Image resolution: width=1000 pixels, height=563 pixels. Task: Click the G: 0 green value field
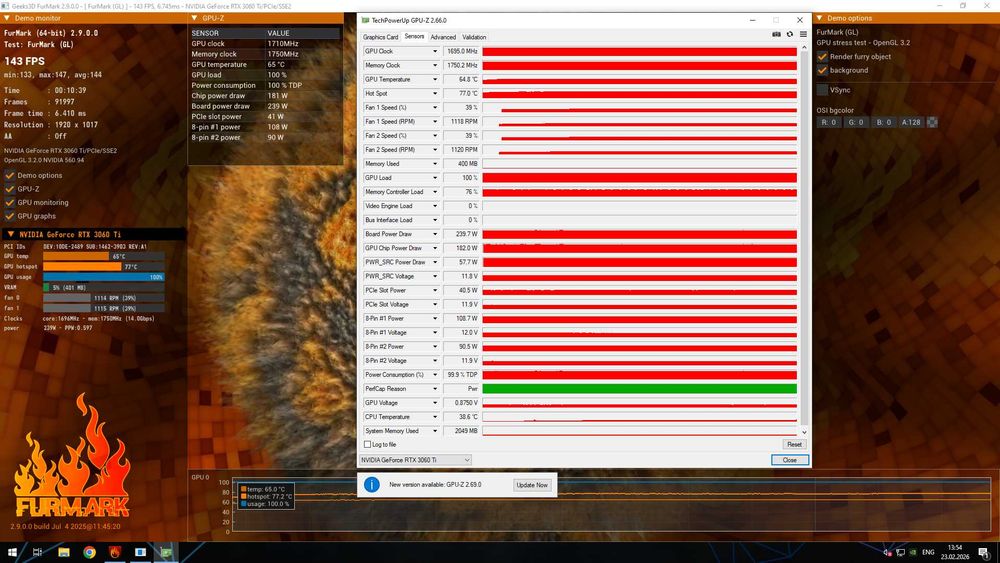(856, 122)
